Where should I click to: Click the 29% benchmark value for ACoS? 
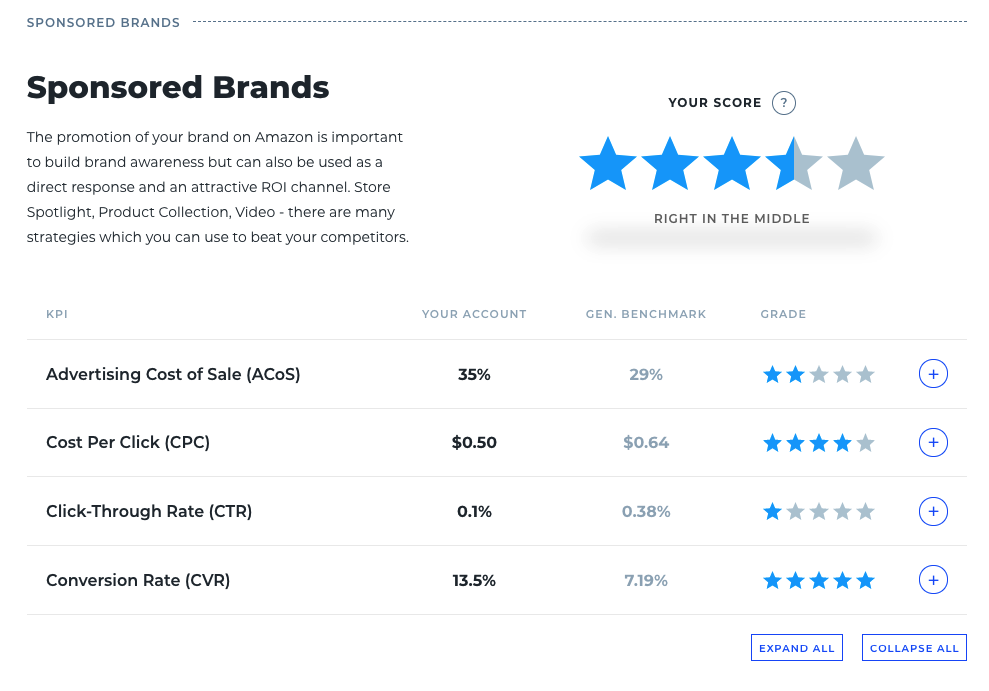tap(646, 373)
